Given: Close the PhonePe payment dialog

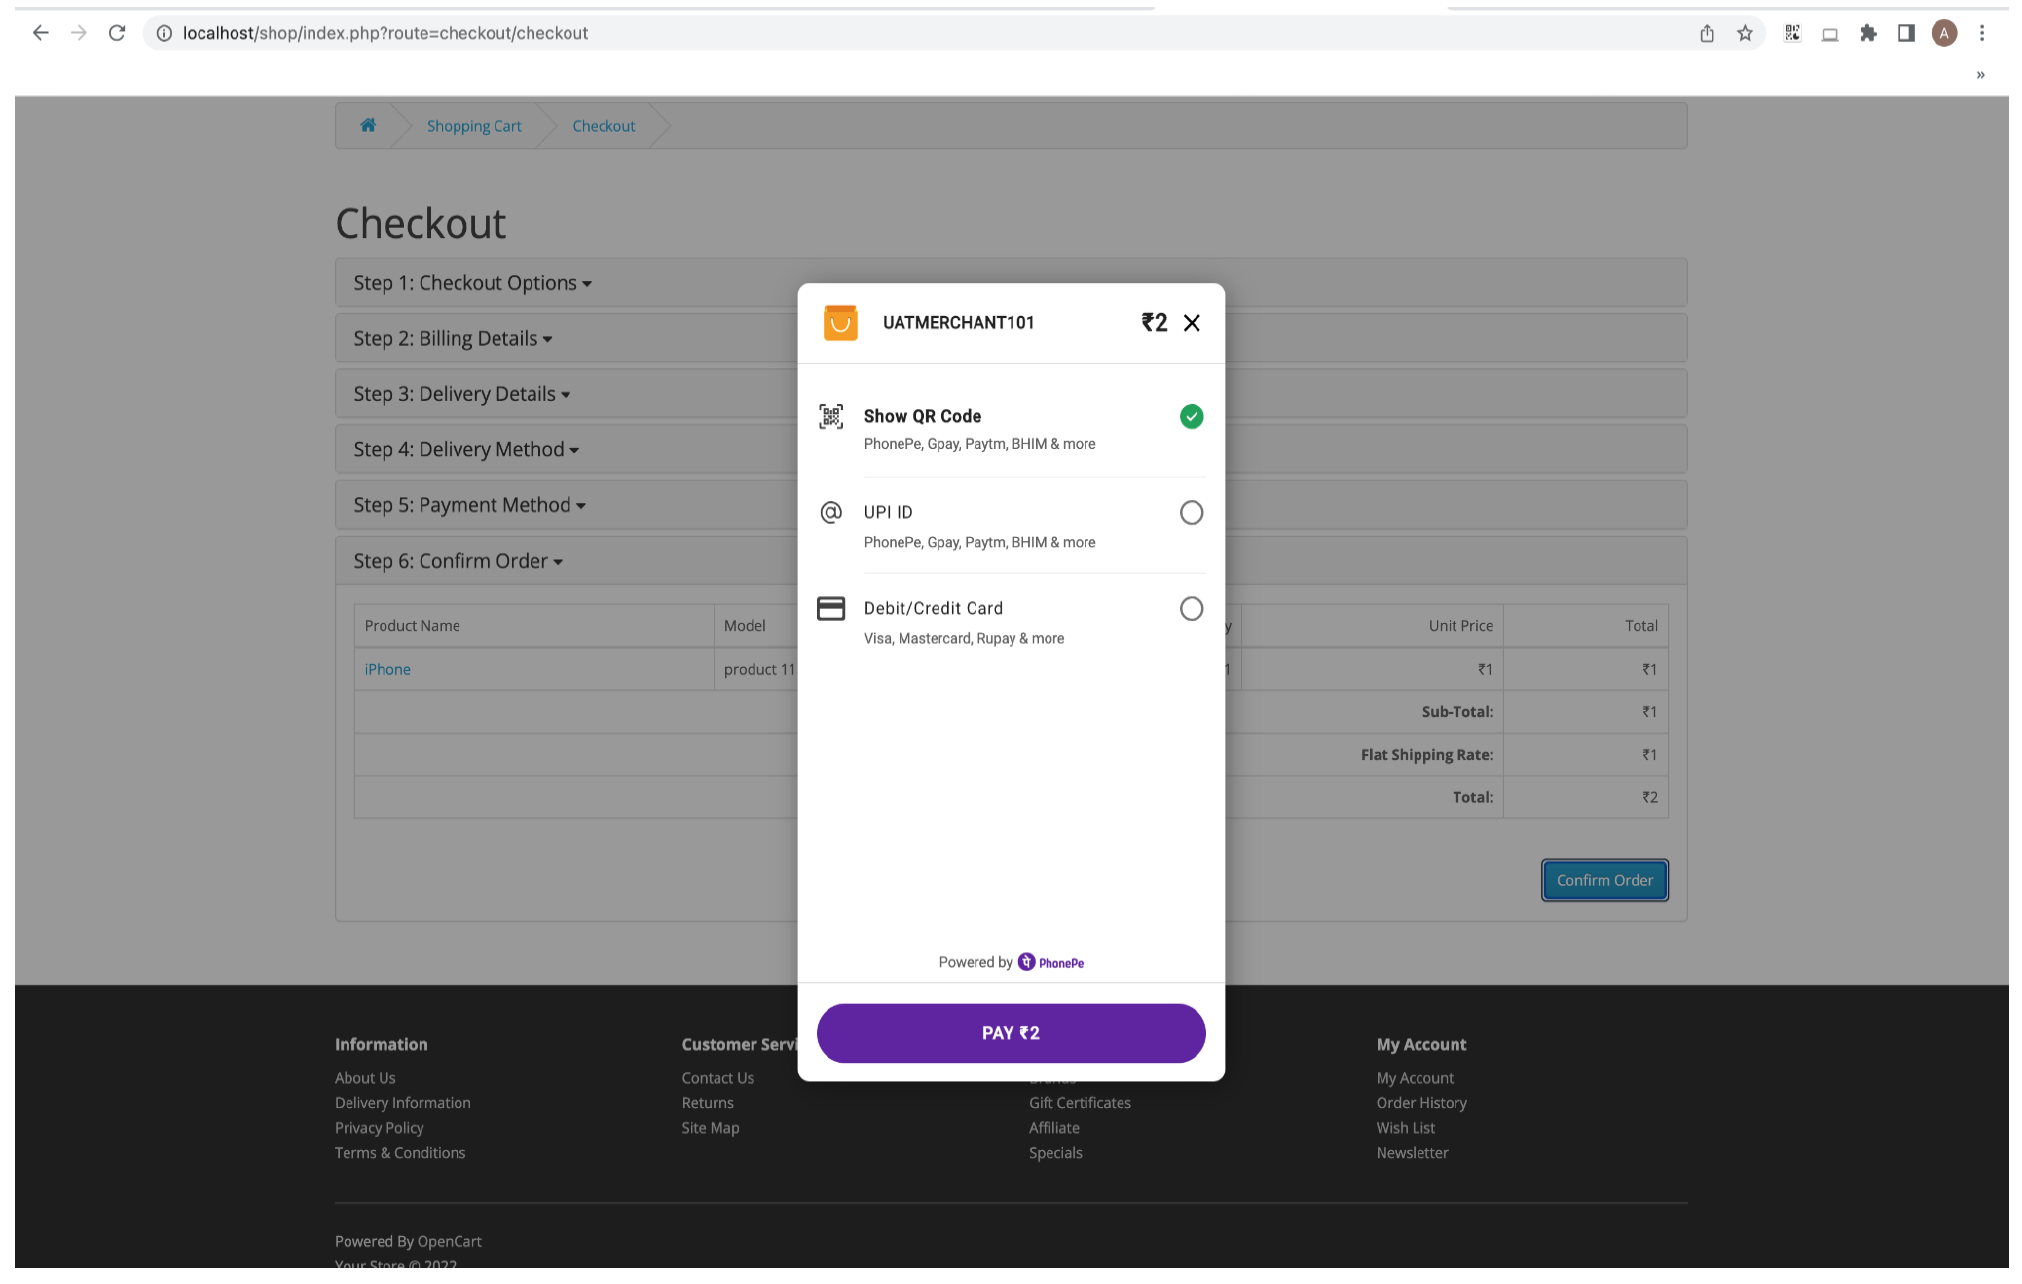Looking at the screenshot, I should coord(1191,323).
